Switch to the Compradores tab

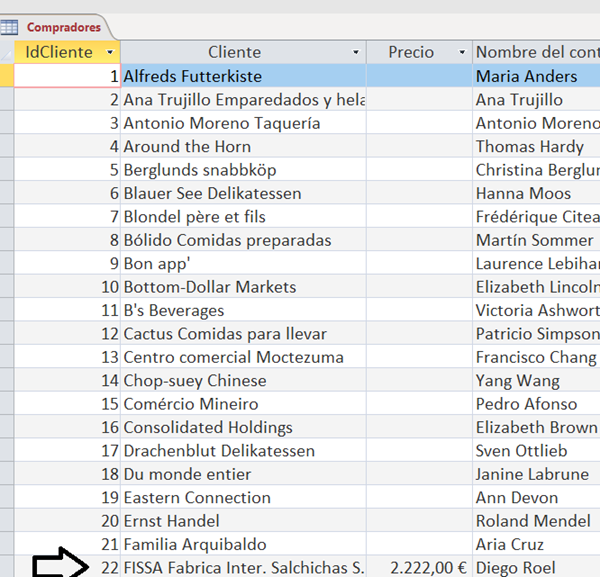(x=63, y=27)
